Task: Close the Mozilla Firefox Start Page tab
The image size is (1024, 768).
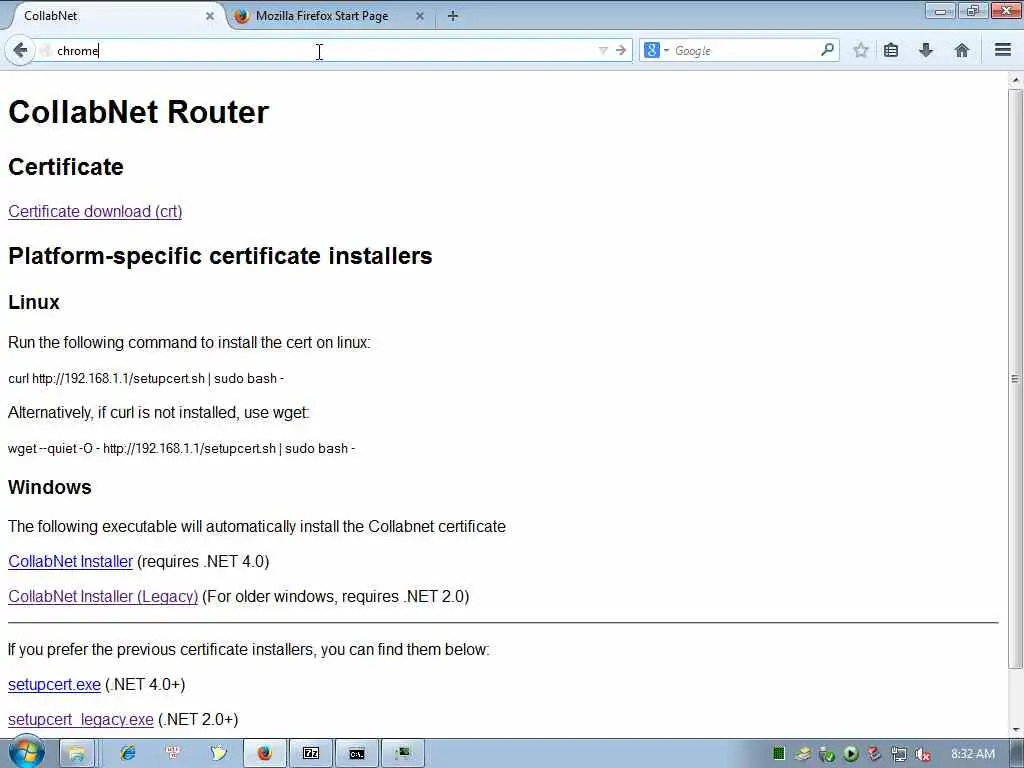Action: pos(420,16)
